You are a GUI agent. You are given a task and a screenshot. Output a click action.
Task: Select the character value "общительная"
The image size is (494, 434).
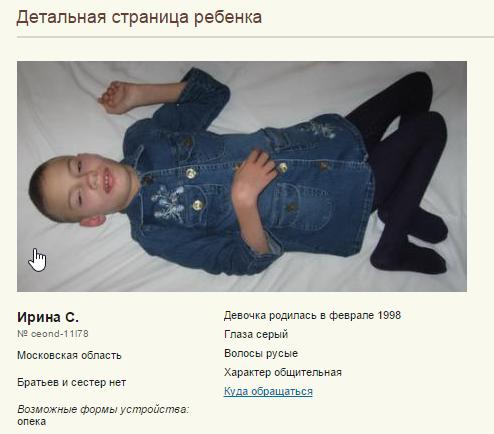tap(308, 372)
